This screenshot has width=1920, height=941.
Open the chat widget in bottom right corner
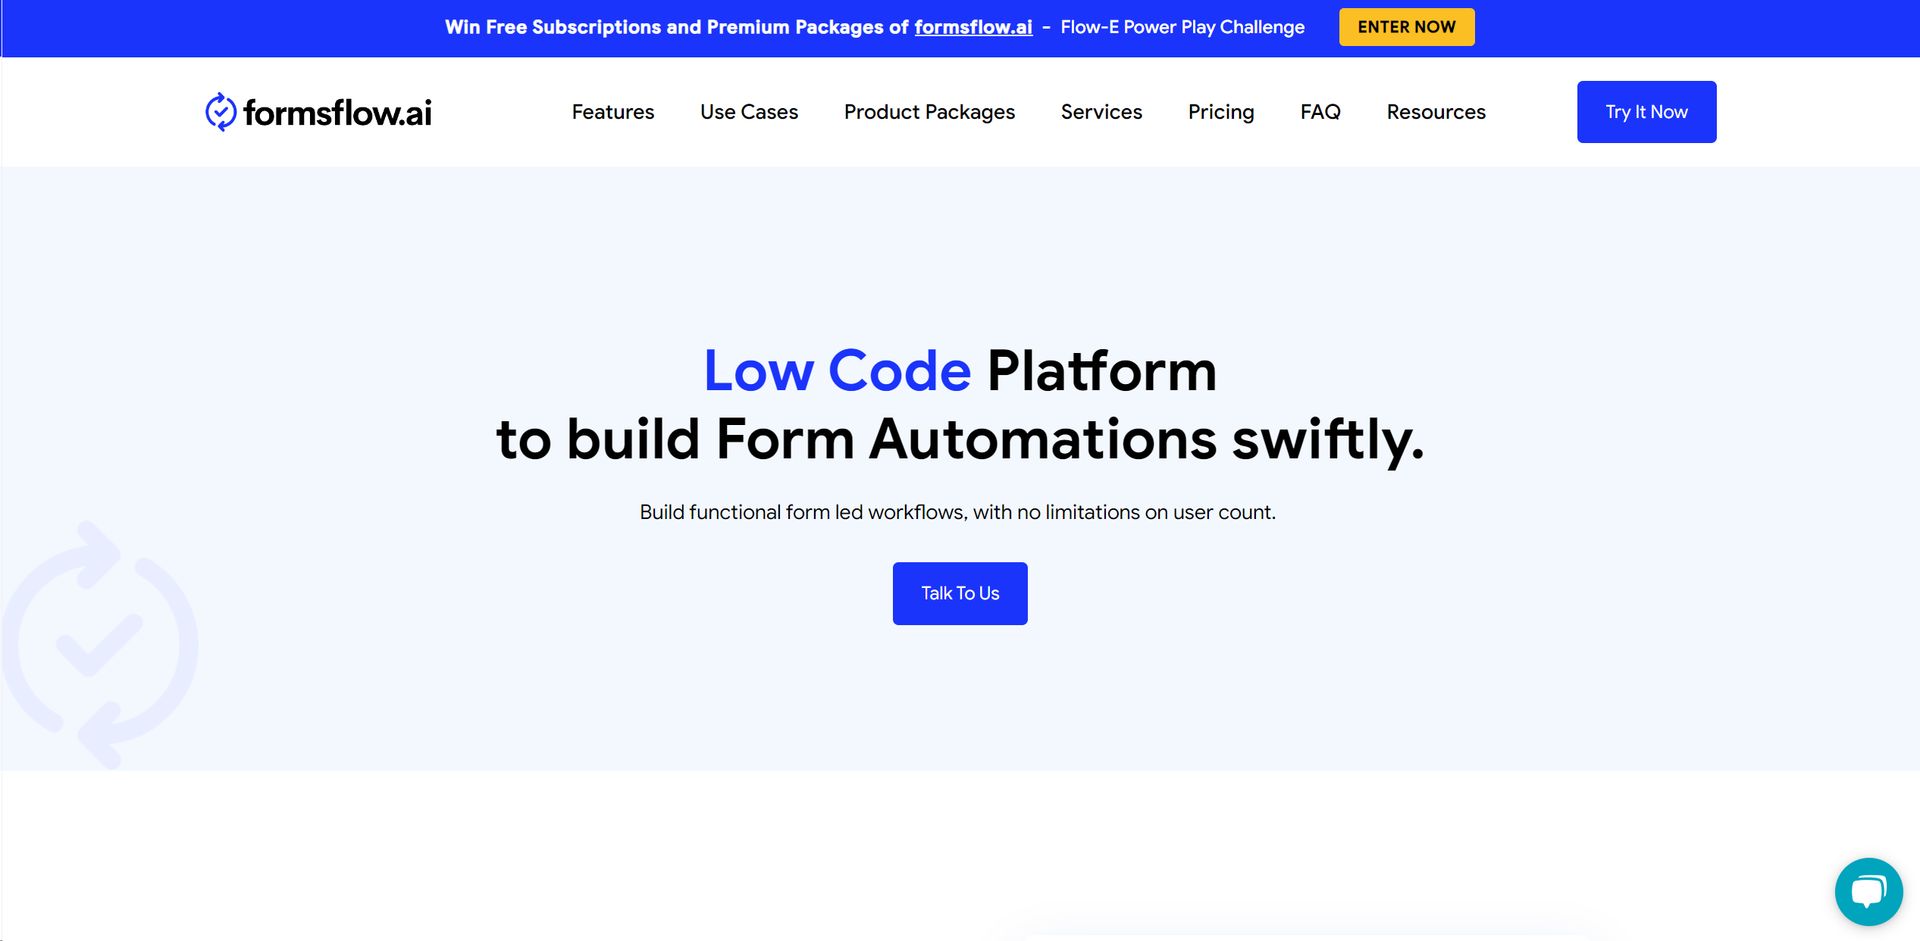tap(1869, 891)
